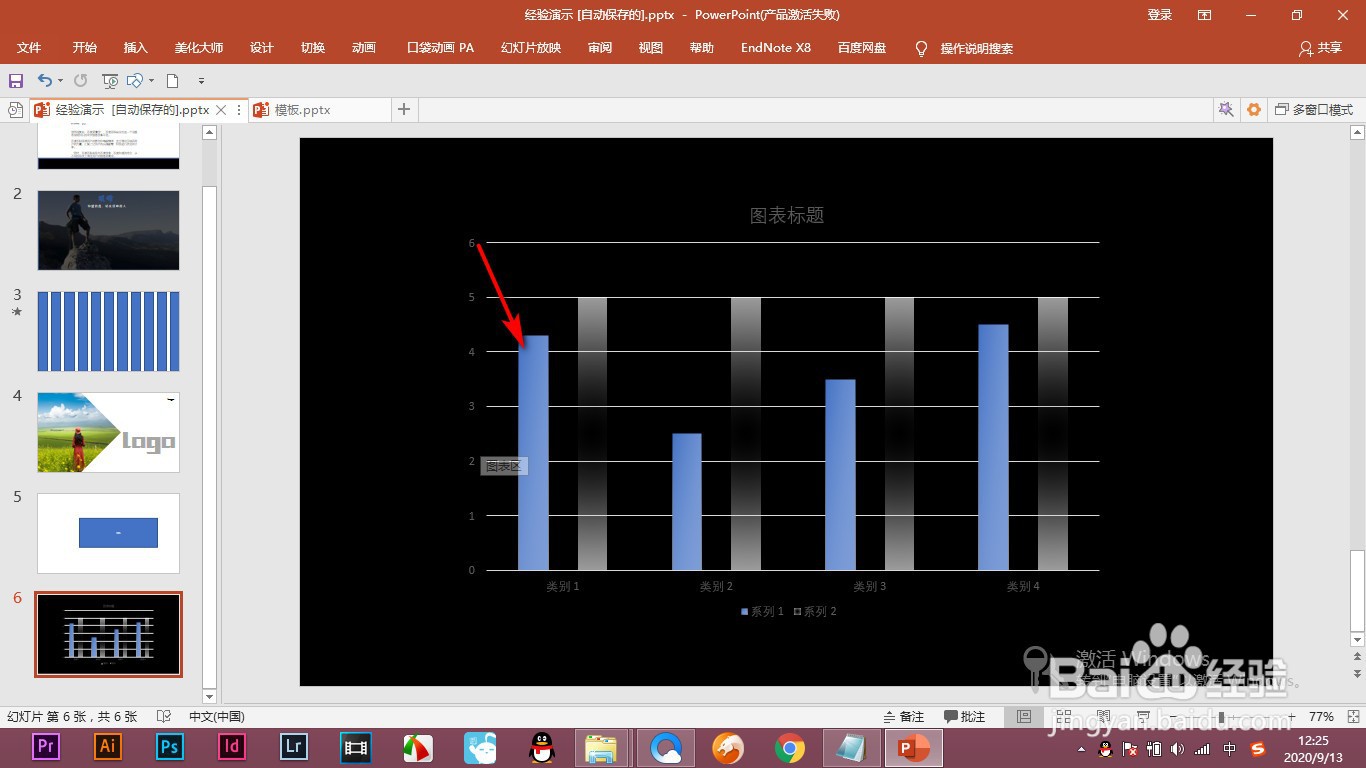Click the shapes icon in quick access toolbar
The height and width of the screenshot is (768, 1366).
pos(134,81)
